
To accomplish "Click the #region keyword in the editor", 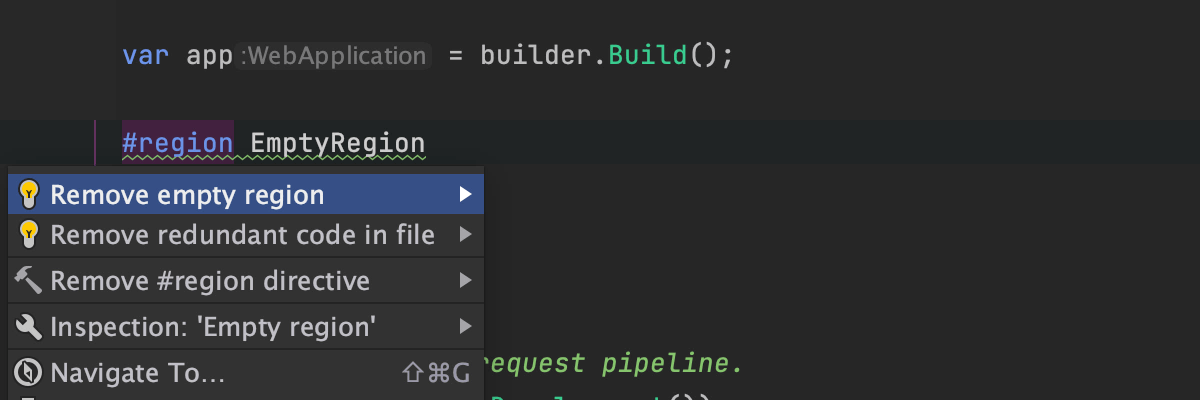I will 177,143.
